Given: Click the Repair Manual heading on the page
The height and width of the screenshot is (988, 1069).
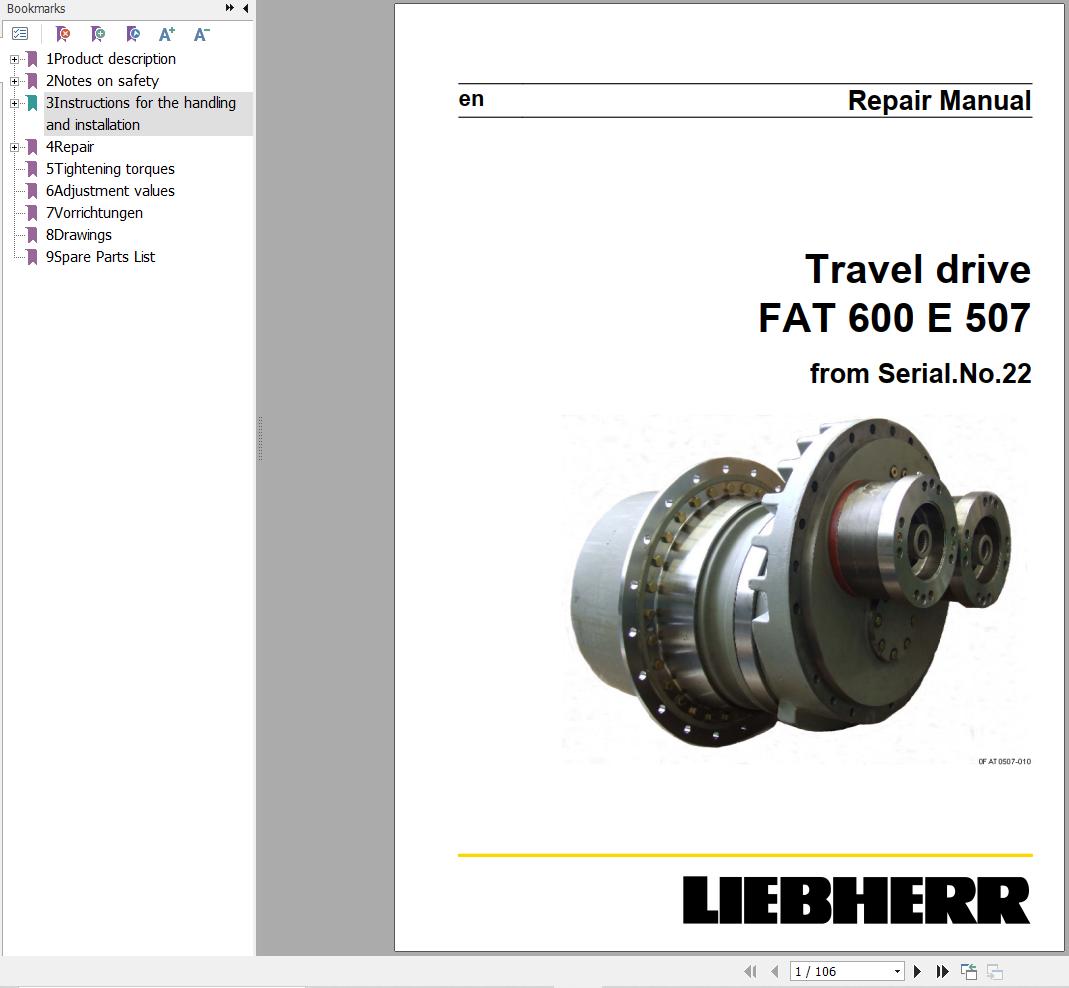Looking at the screenshot, I should (x=939, y=100).
